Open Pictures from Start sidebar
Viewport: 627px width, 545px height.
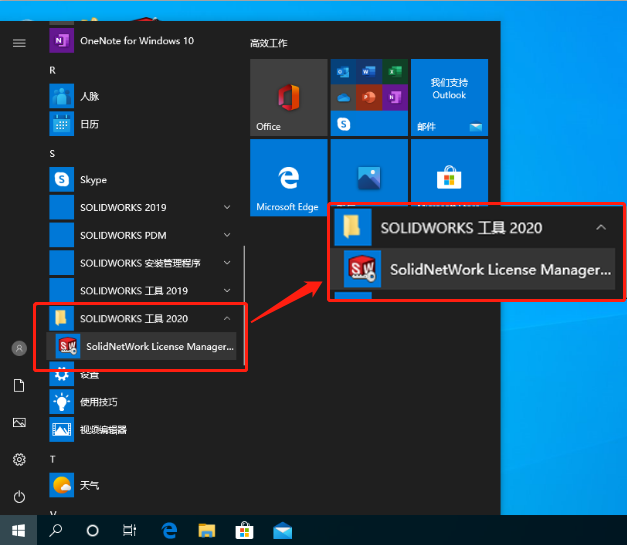pos(19,423)
